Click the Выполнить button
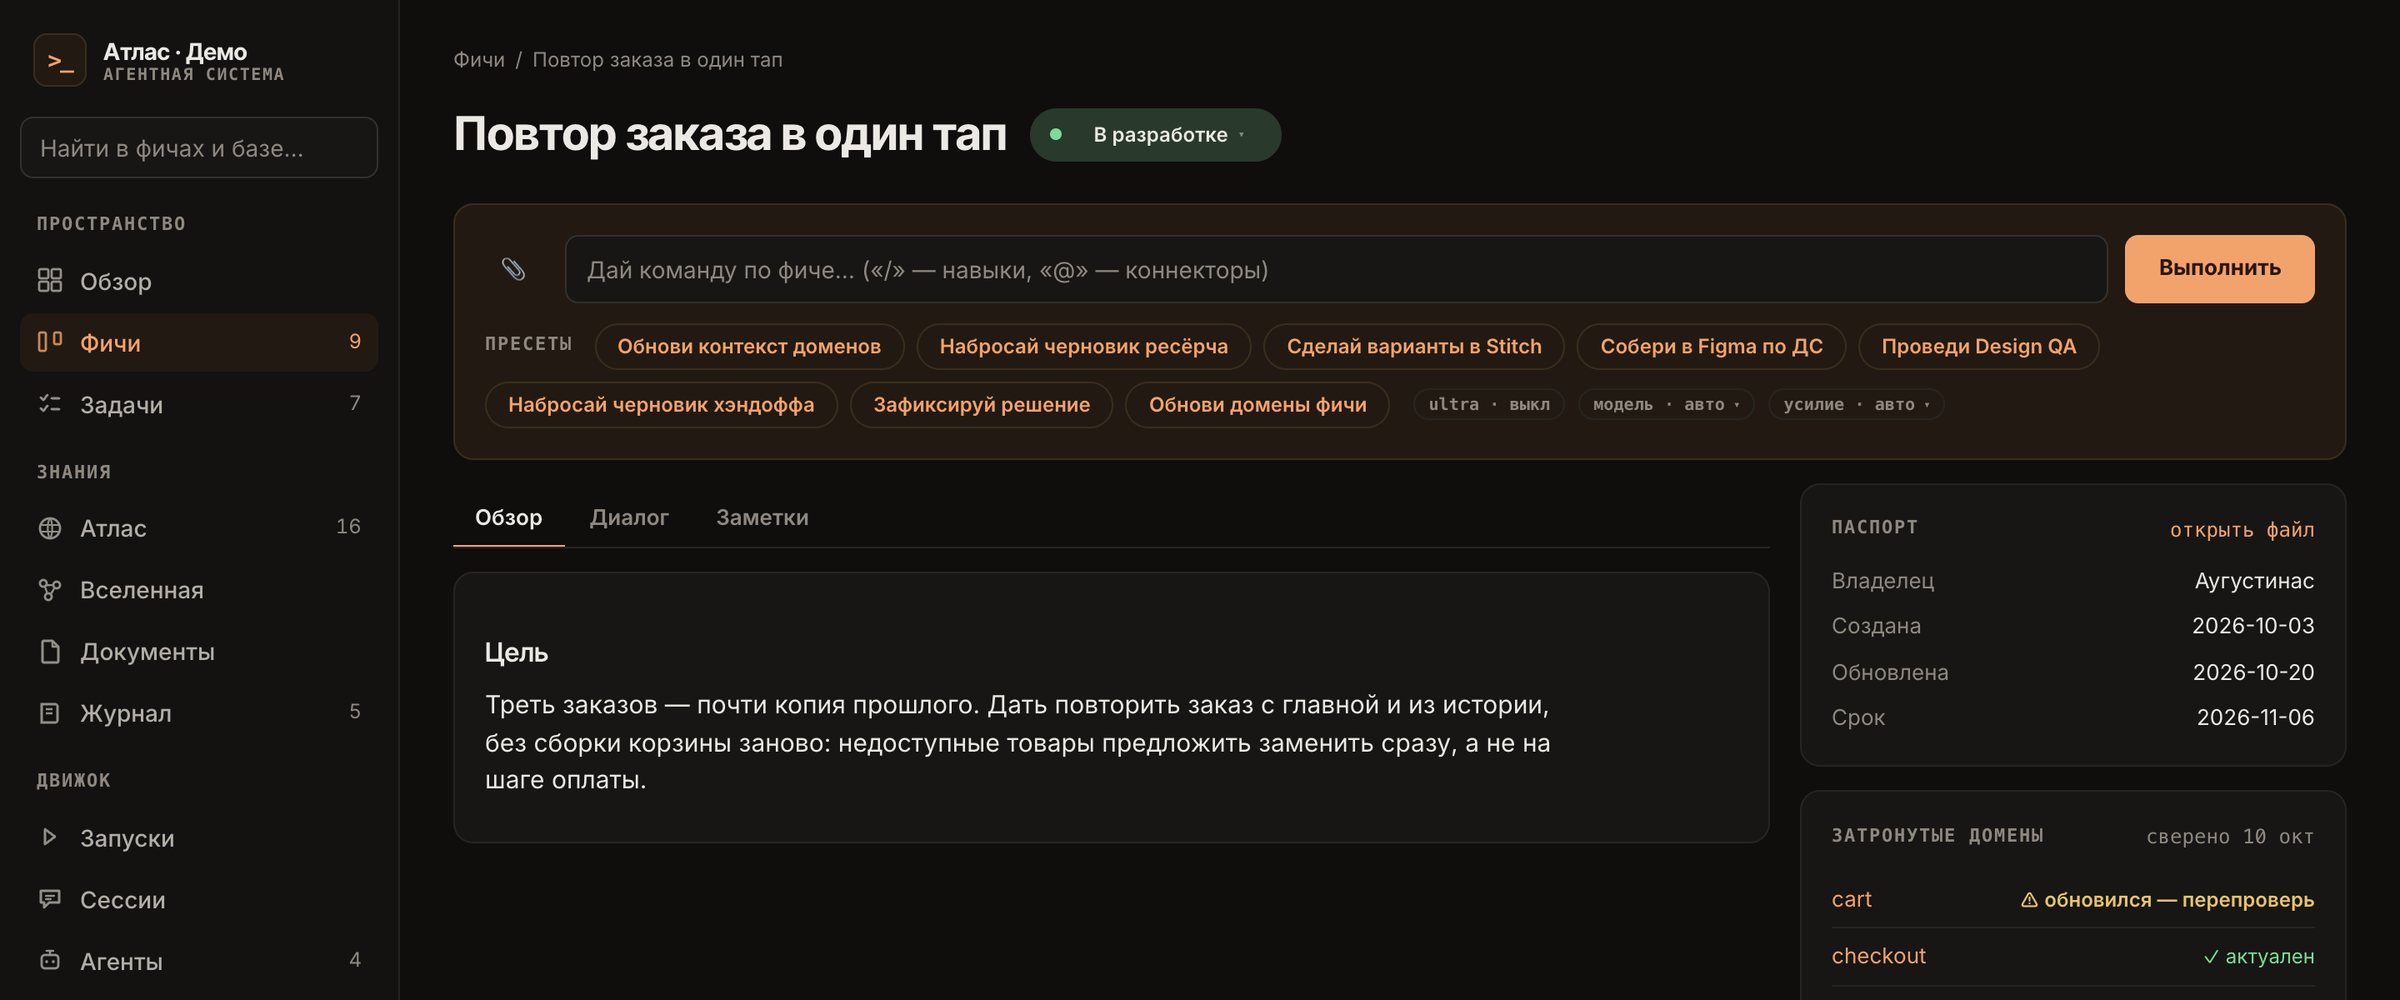This screenshot has height=1000, width=2400. pos(2219,268)
